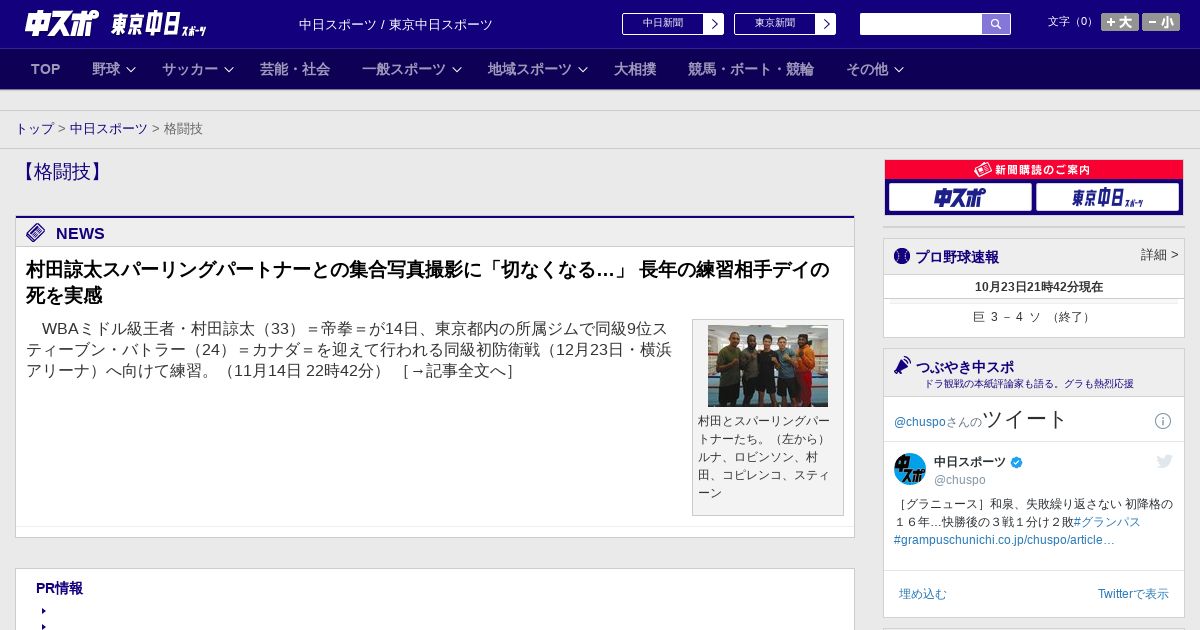Click arrow next to 東京新聞
This screenshot has width=1200, height=630.
pos(826,24)
